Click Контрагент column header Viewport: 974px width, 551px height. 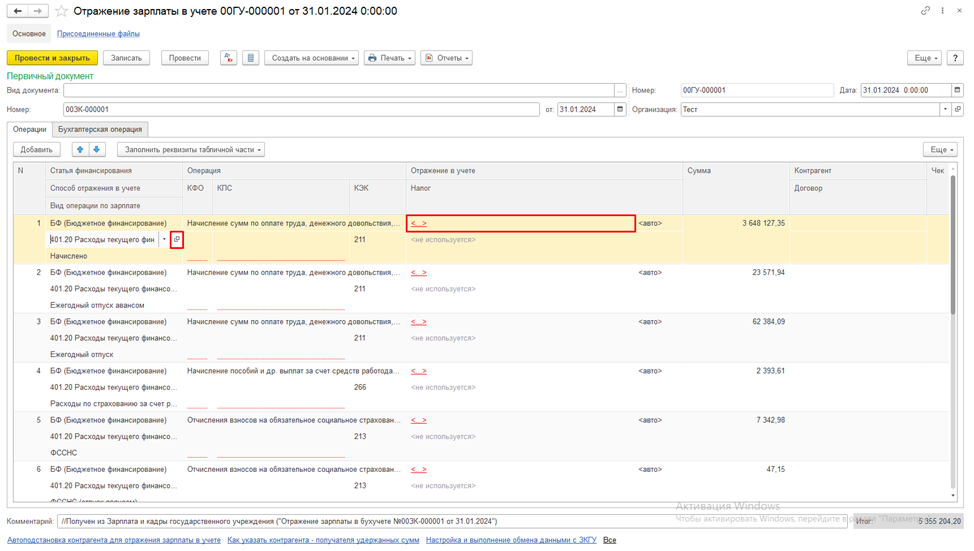858,170
